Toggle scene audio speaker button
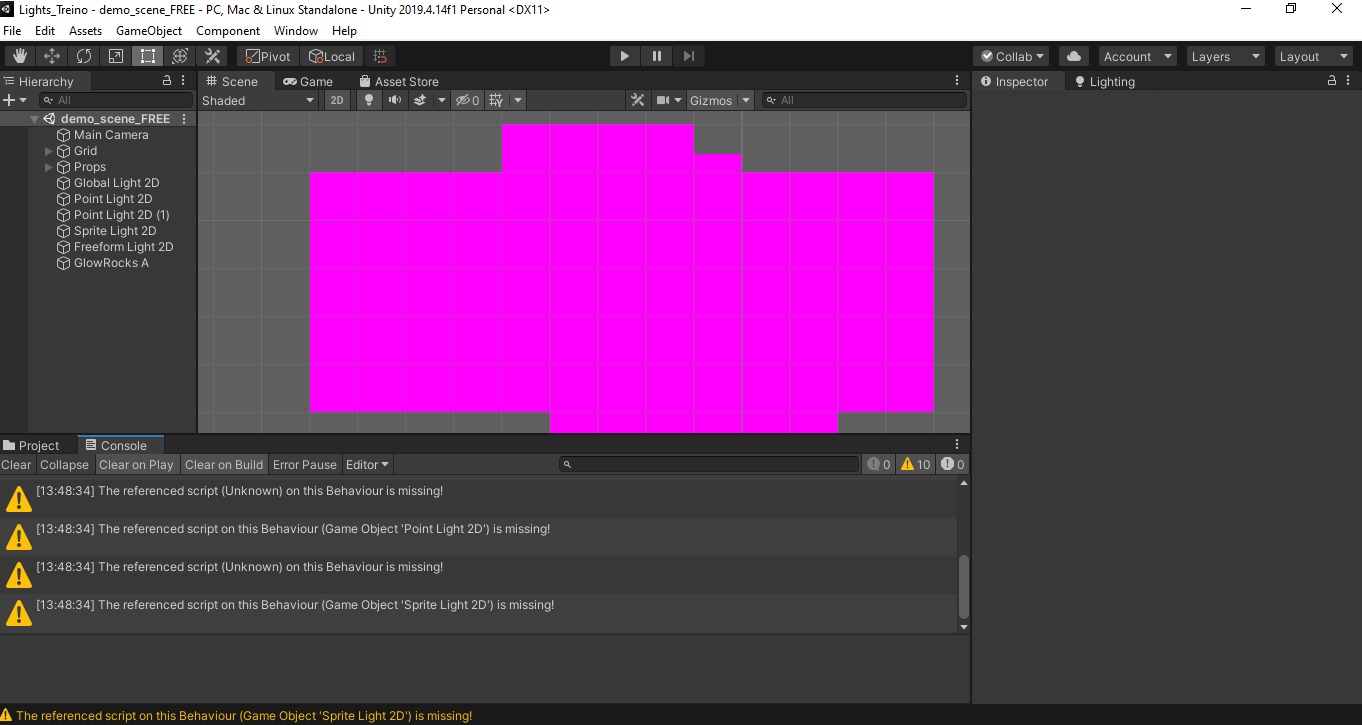 coord(395,100)
